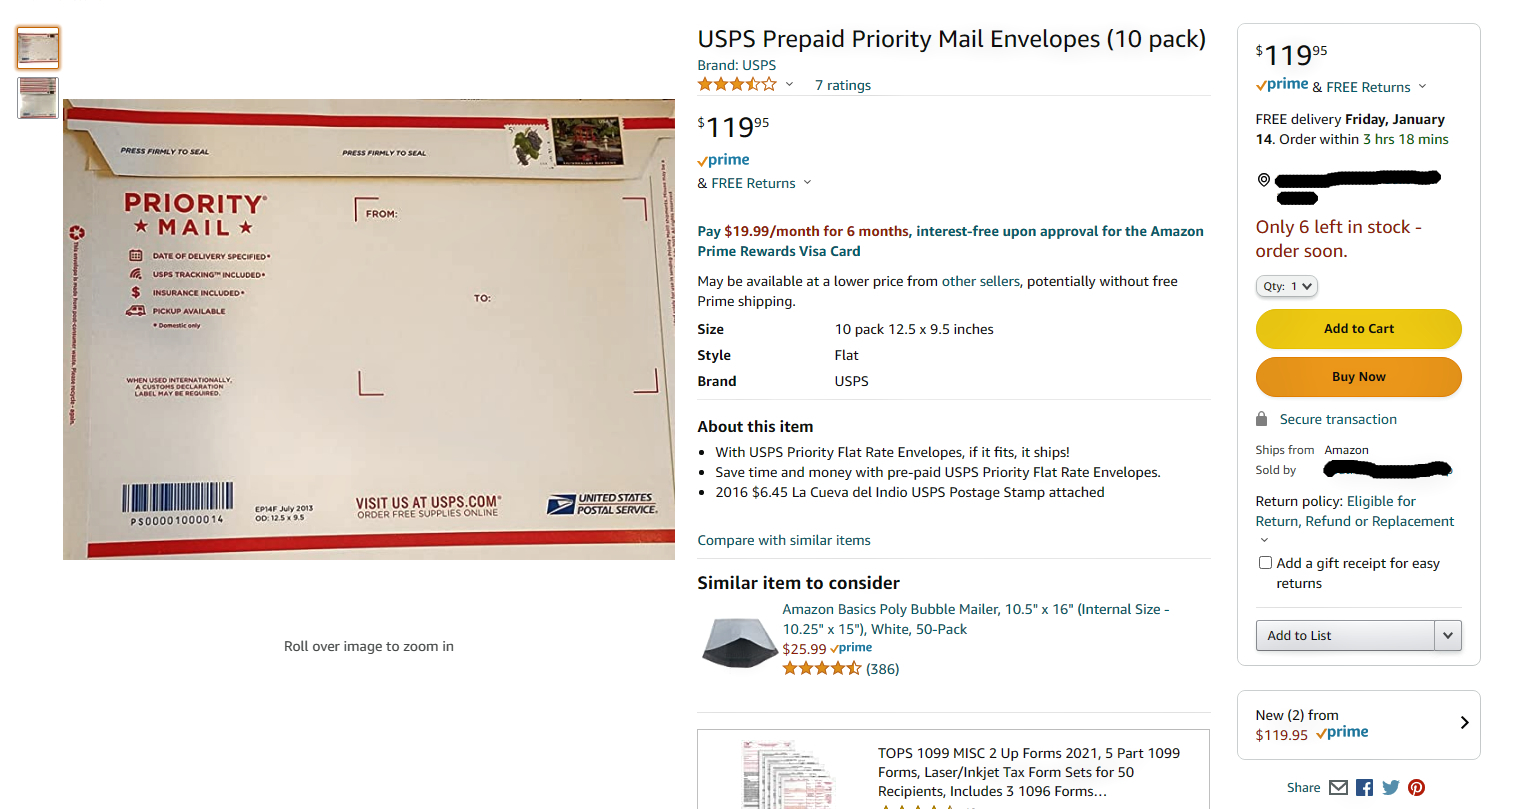Viewport: 1513px width, 809px height.
Task: Share on Facebook icon
Action: (1364, 788)
